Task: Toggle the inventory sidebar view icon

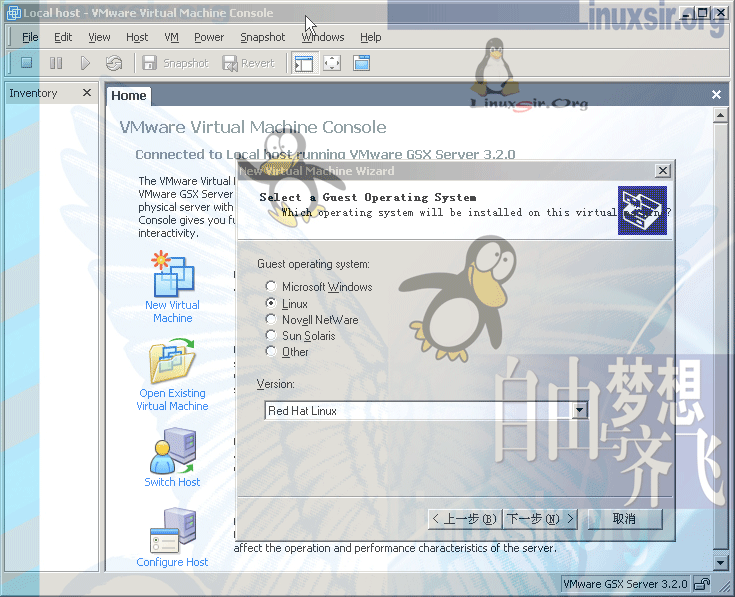Action: coord(304,63)
